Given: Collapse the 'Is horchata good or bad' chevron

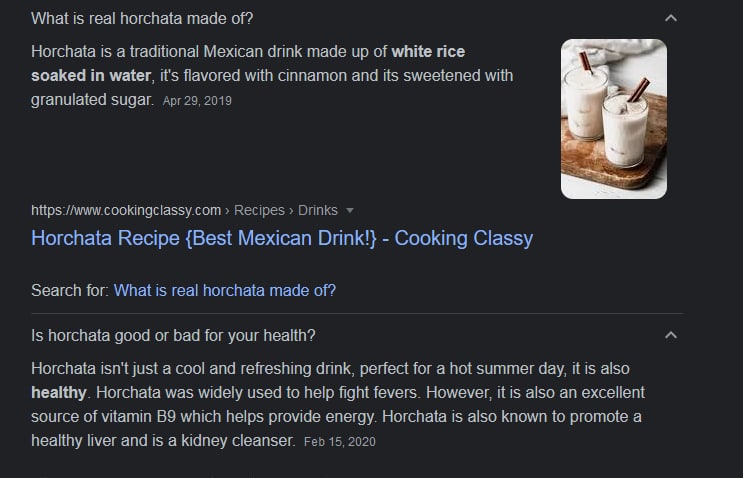Looking at the screenshot, I should coord(671,335).
